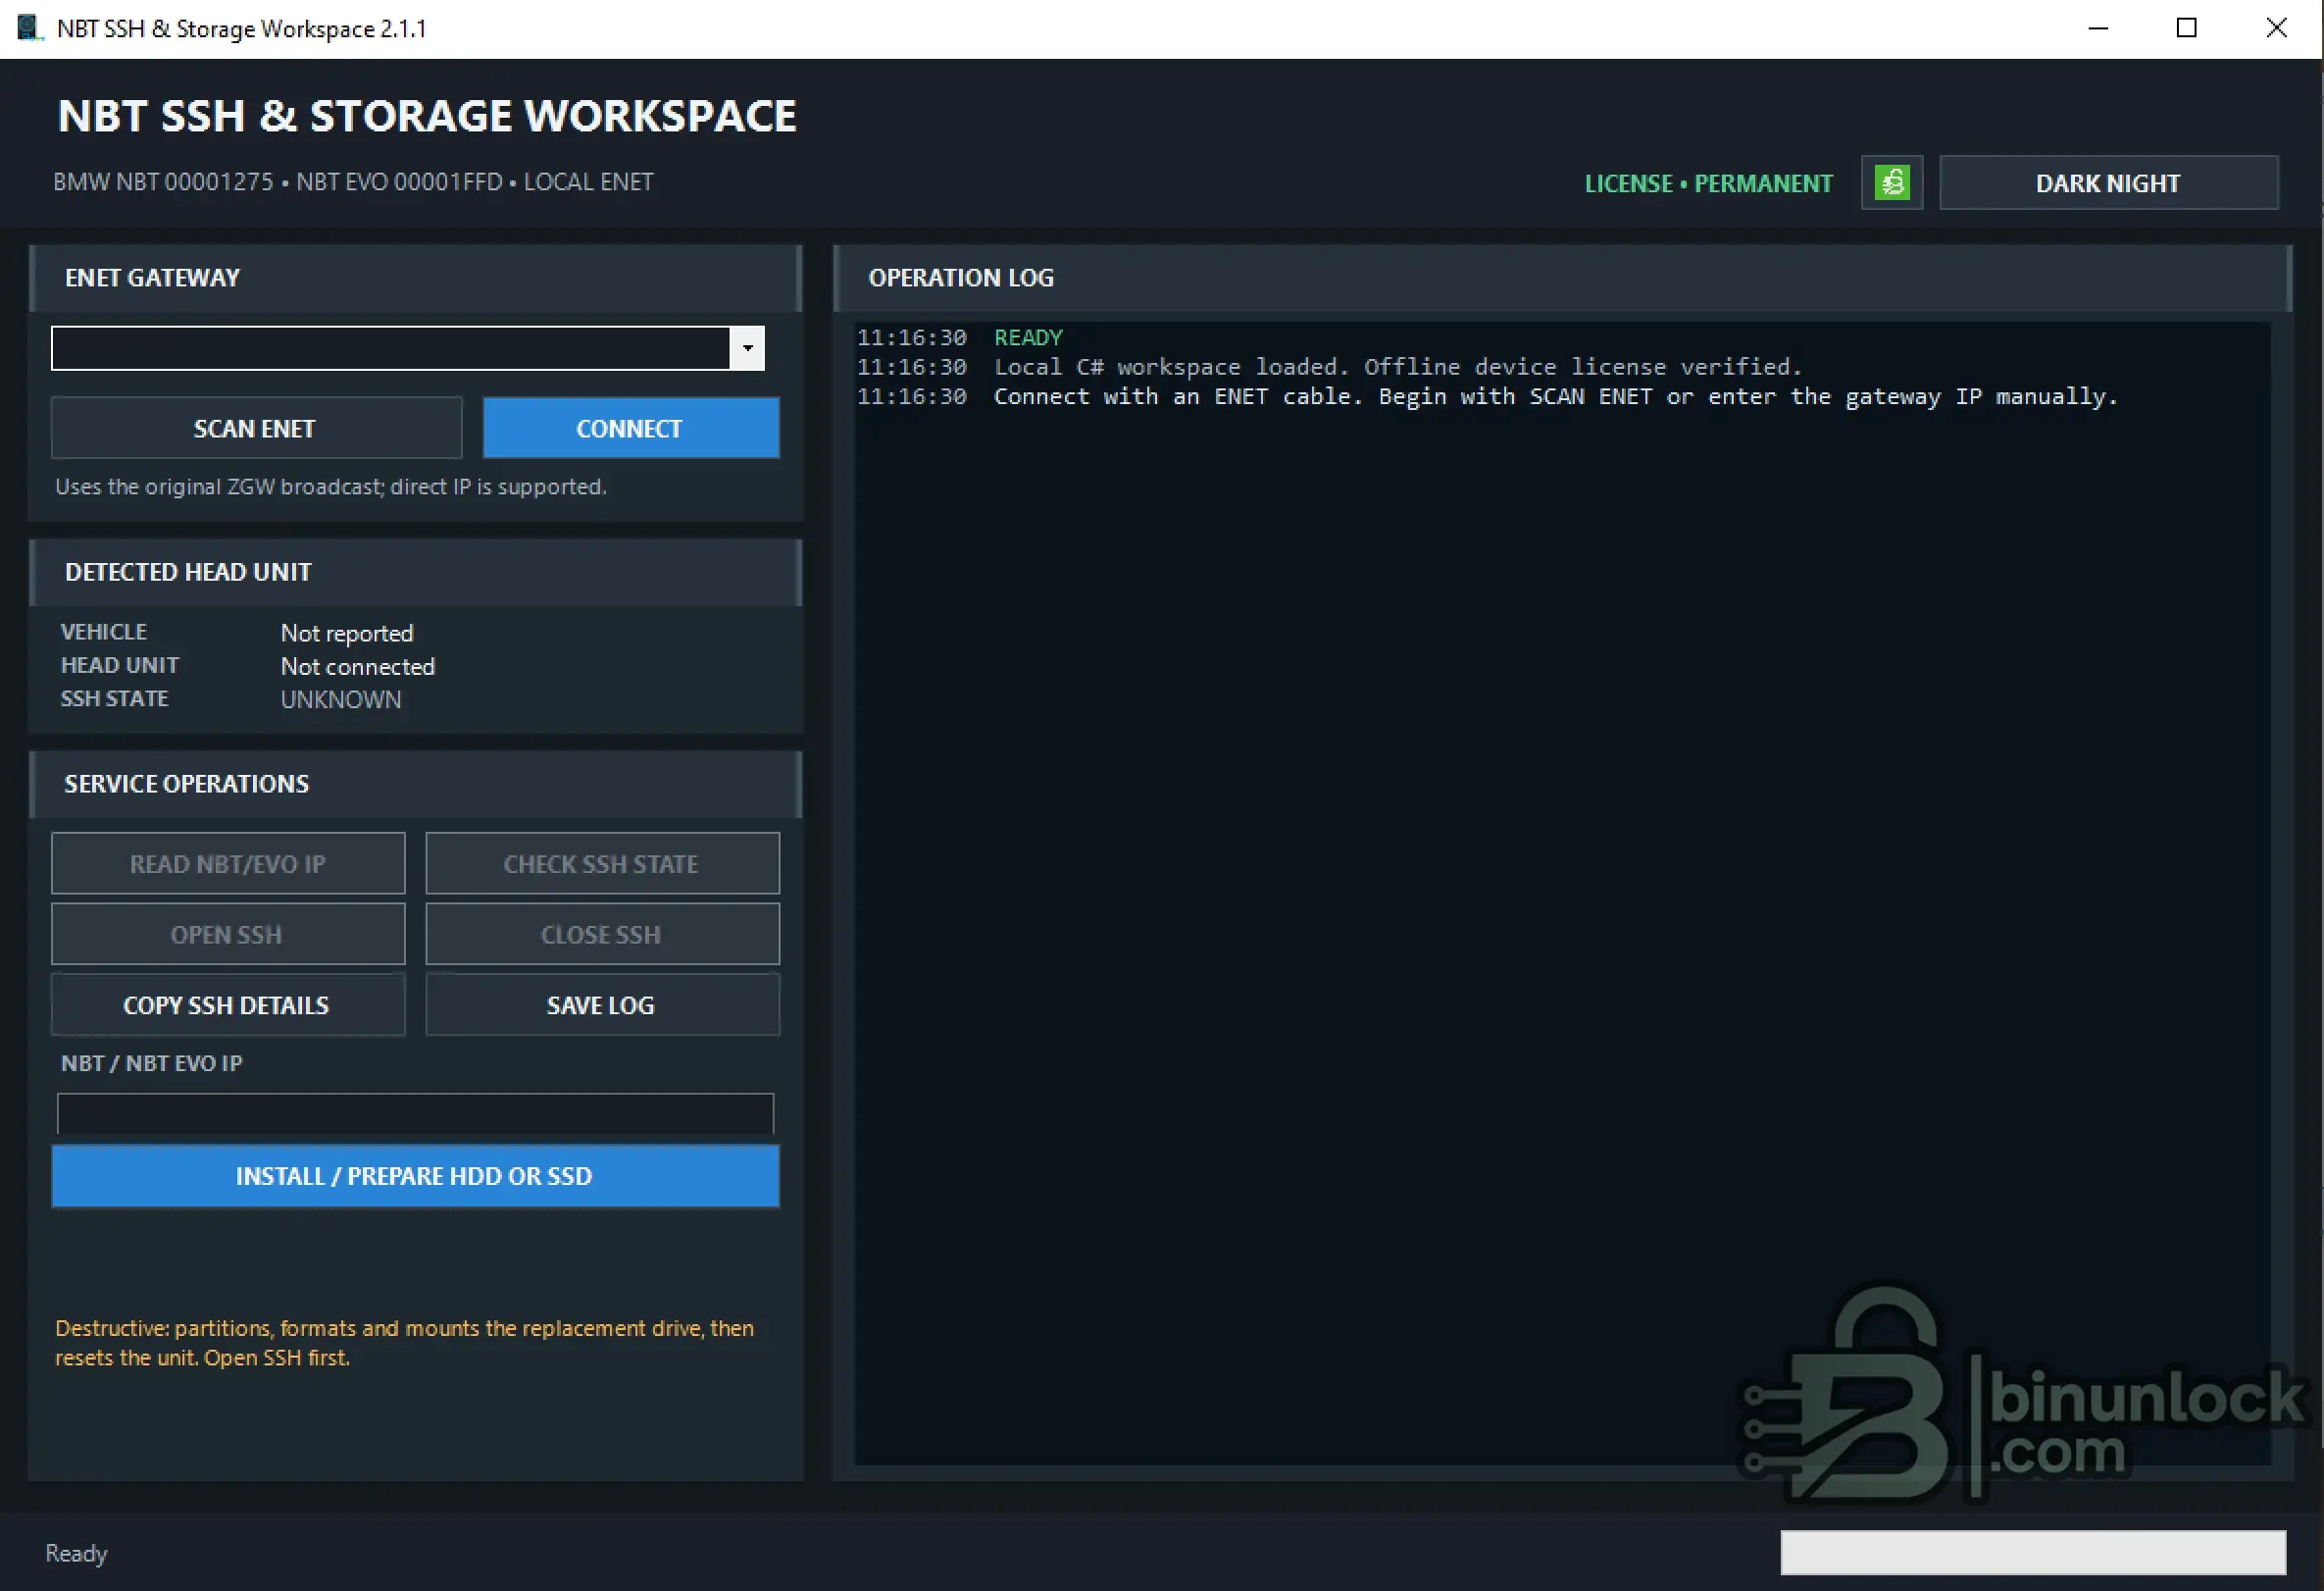Click the green READY log entry
Viewport: 2324px width, 1591px height.
click(x=1028, y=337)
